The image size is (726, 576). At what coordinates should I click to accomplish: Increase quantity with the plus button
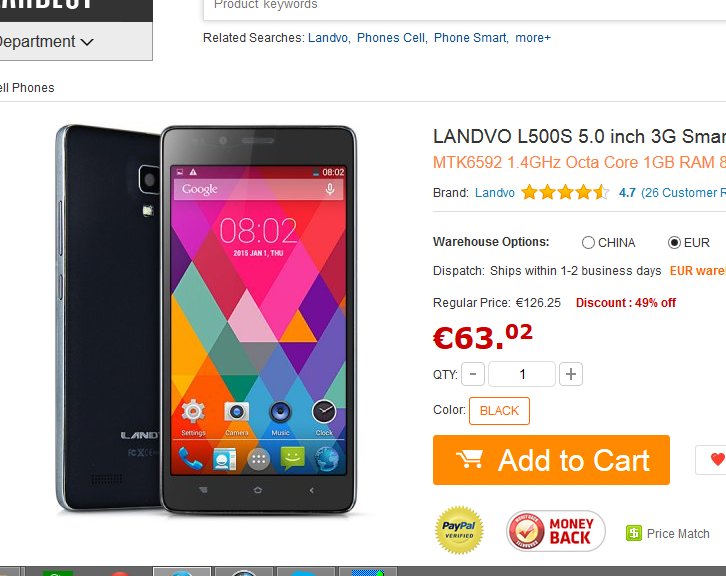point(570,374)
